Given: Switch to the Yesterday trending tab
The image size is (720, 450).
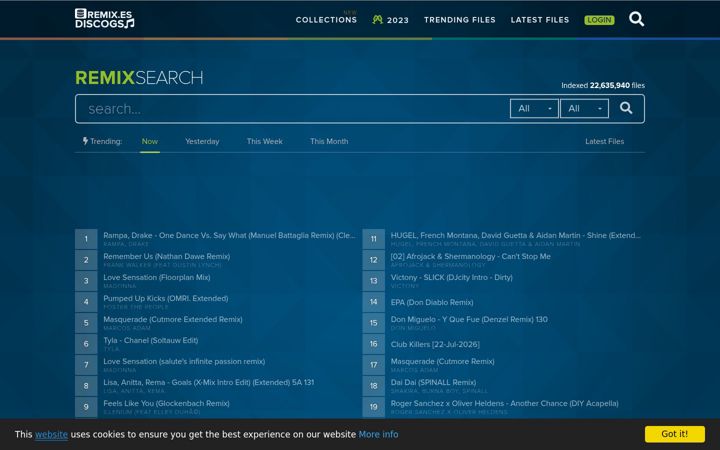Looking at the screenshot, I should tap(202, 141).
